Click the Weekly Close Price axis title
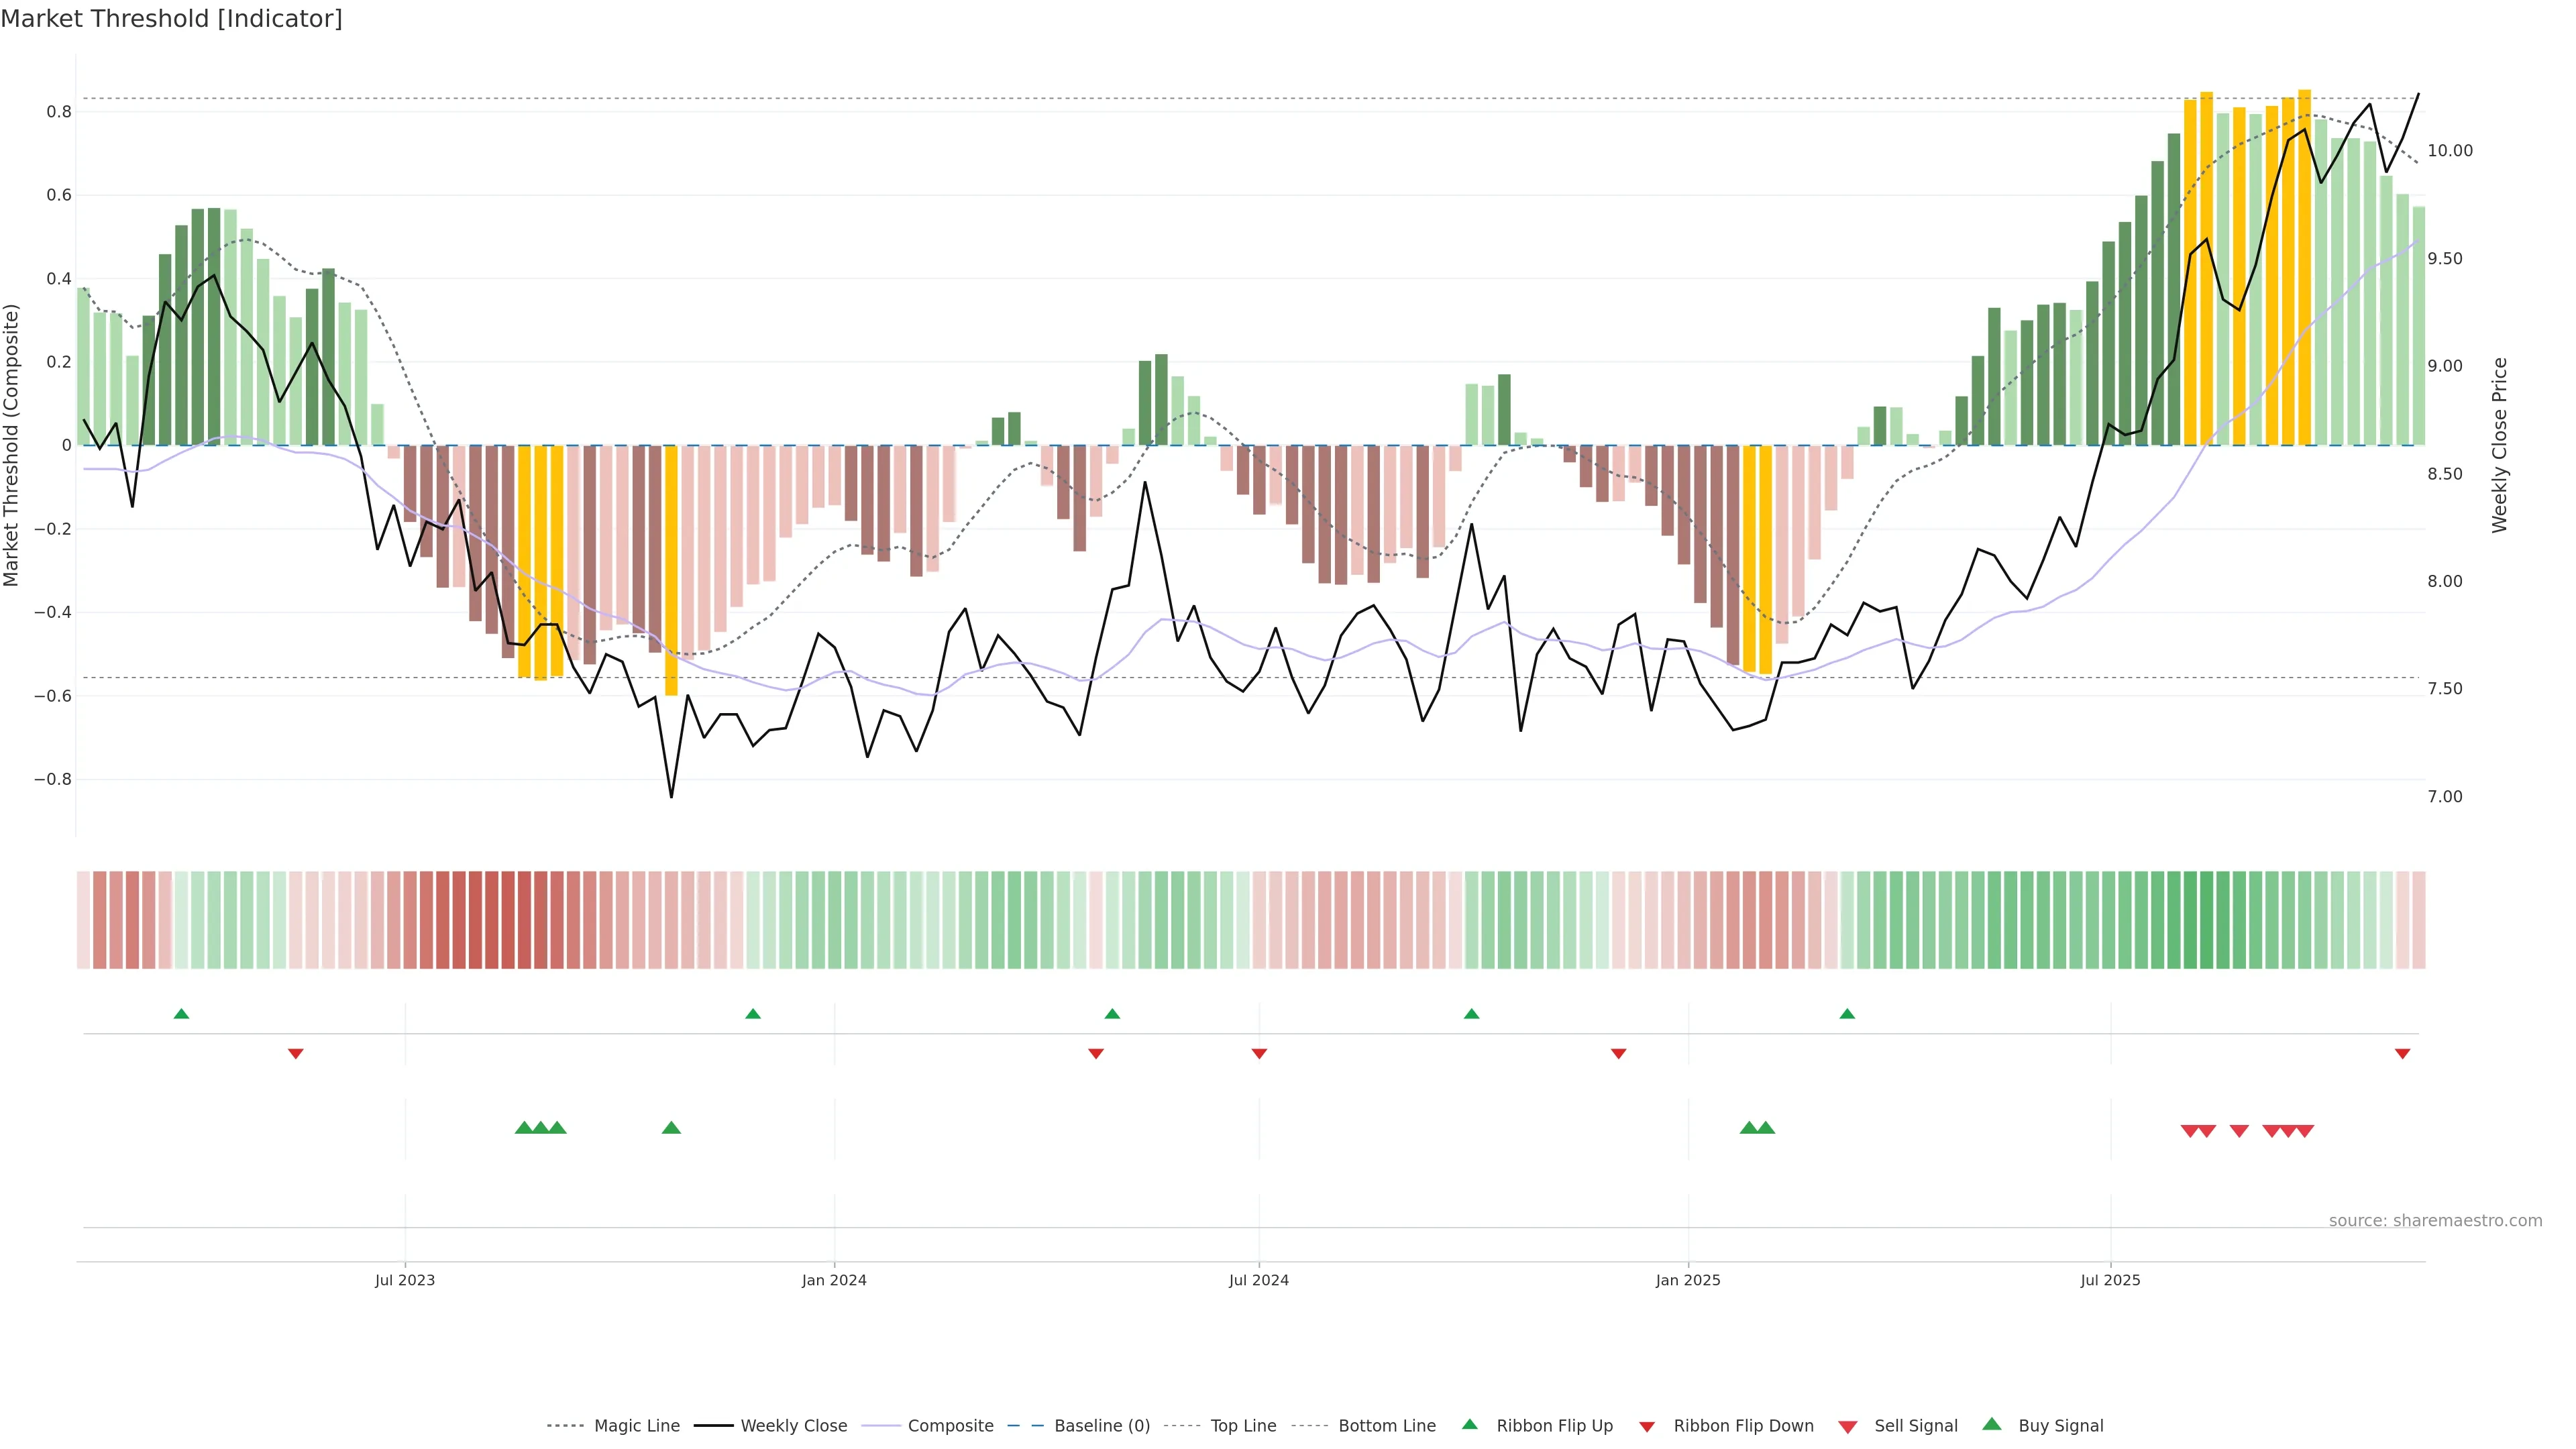Image resolution: width=2576 pixels, height=1449 pixels. tap(2499, 445)
